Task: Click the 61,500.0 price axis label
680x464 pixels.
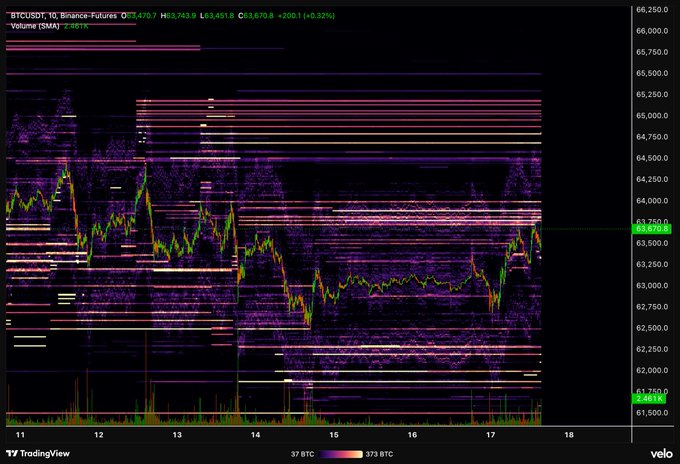Action: (x=652, y=413)
